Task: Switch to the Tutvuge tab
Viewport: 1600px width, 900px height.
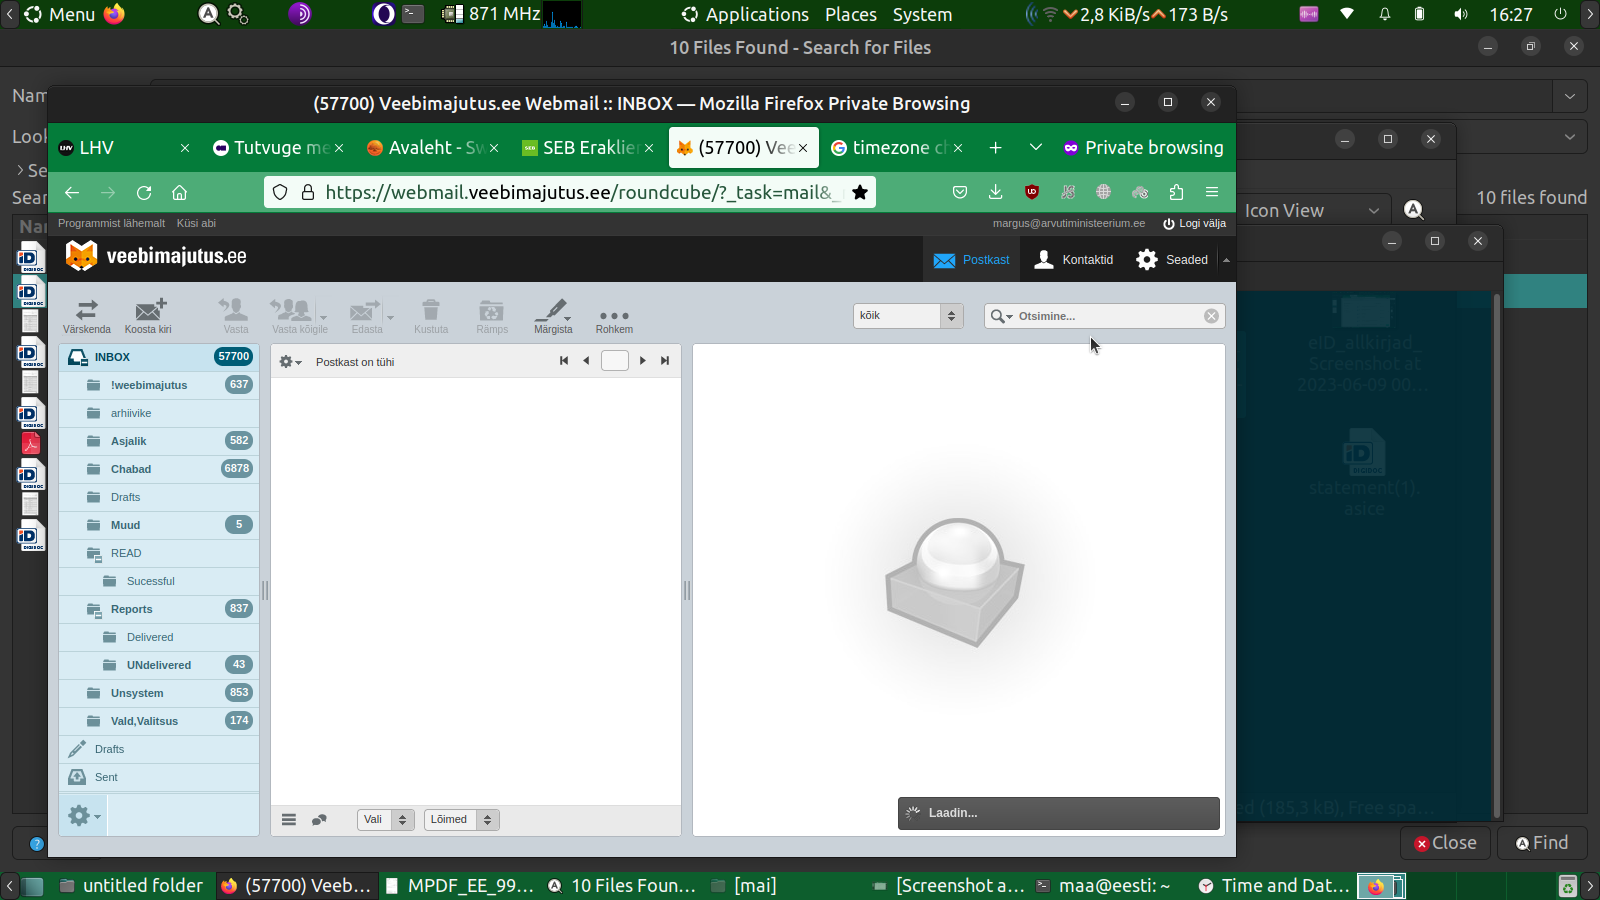Action: tap(278, 148)
